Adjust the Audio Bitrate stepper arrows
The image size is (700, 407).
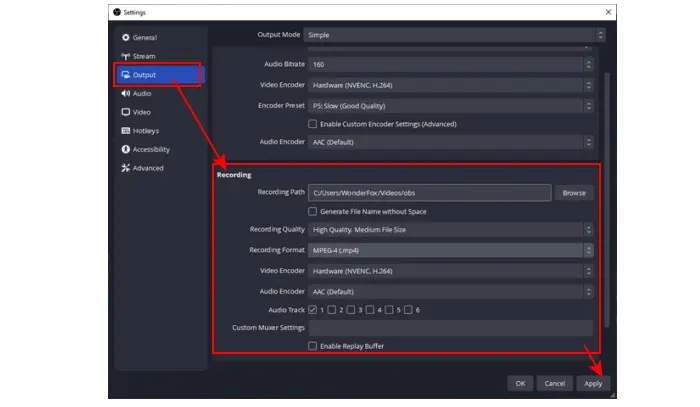pyautogui.click(x=587, y=64)
